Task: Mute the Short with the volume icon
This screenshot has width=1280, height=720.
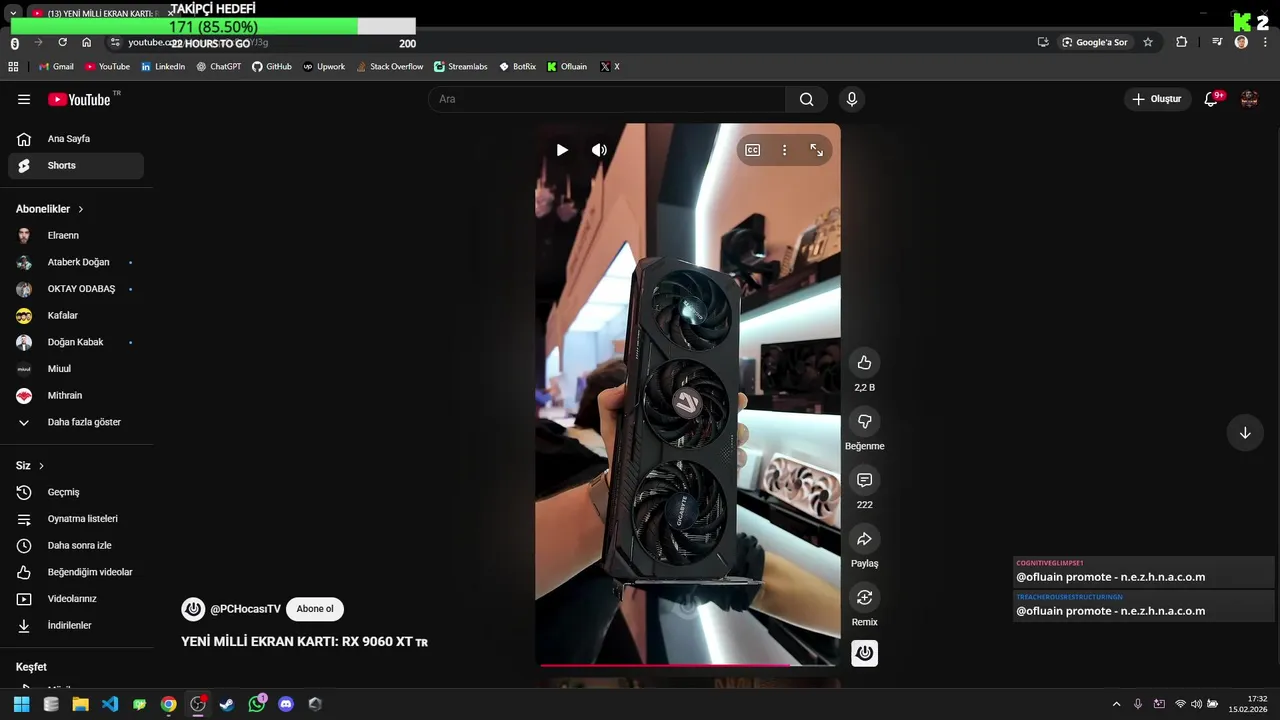Action: tap(599, 150)
